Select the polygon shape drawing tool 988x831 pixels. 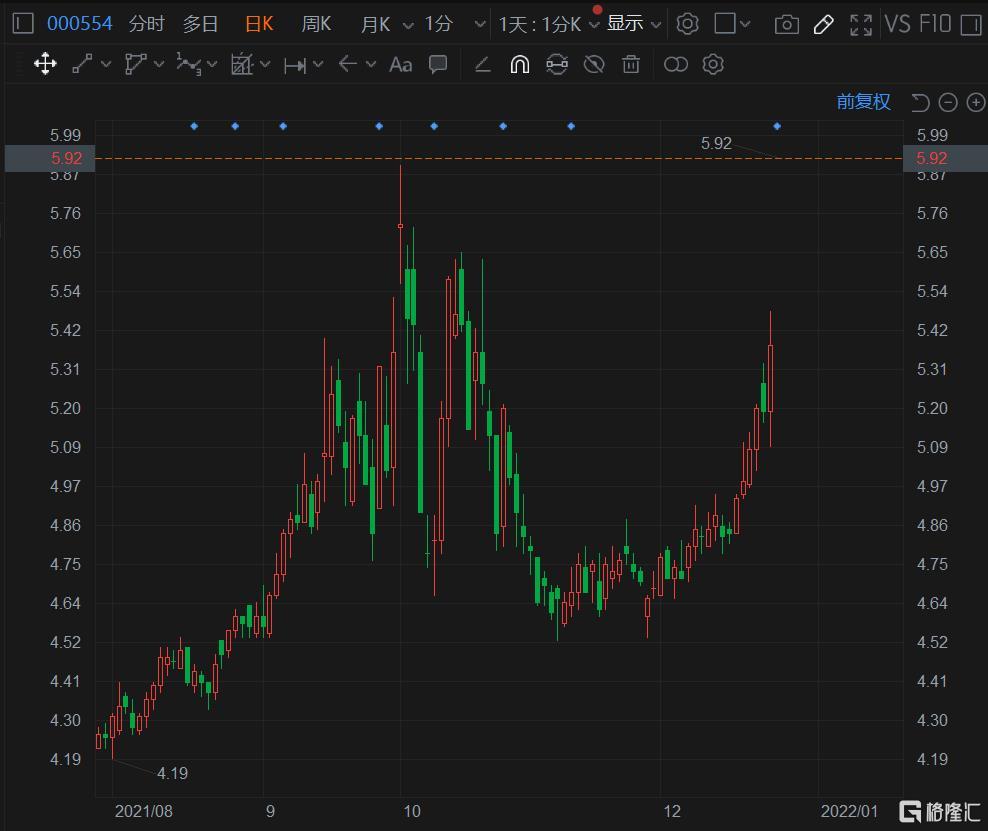135,64
